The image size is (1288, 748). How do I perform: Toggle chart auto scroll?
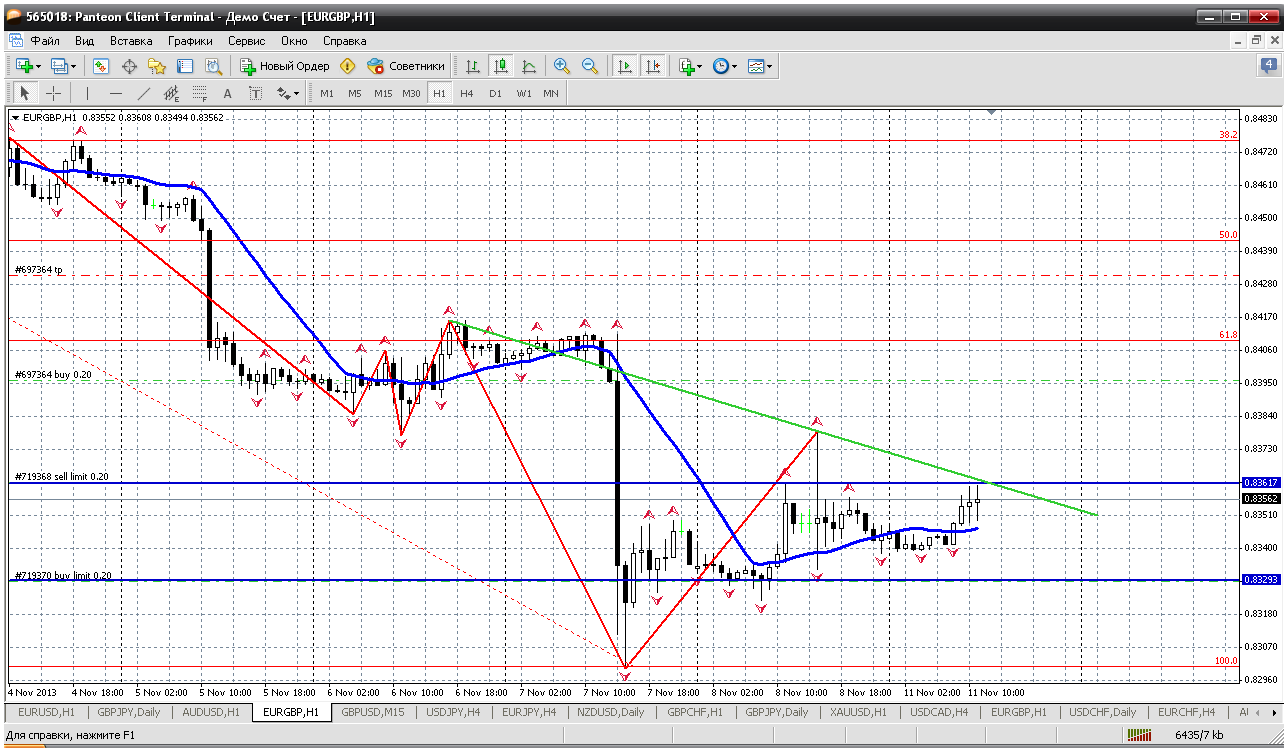coord(625,66)
